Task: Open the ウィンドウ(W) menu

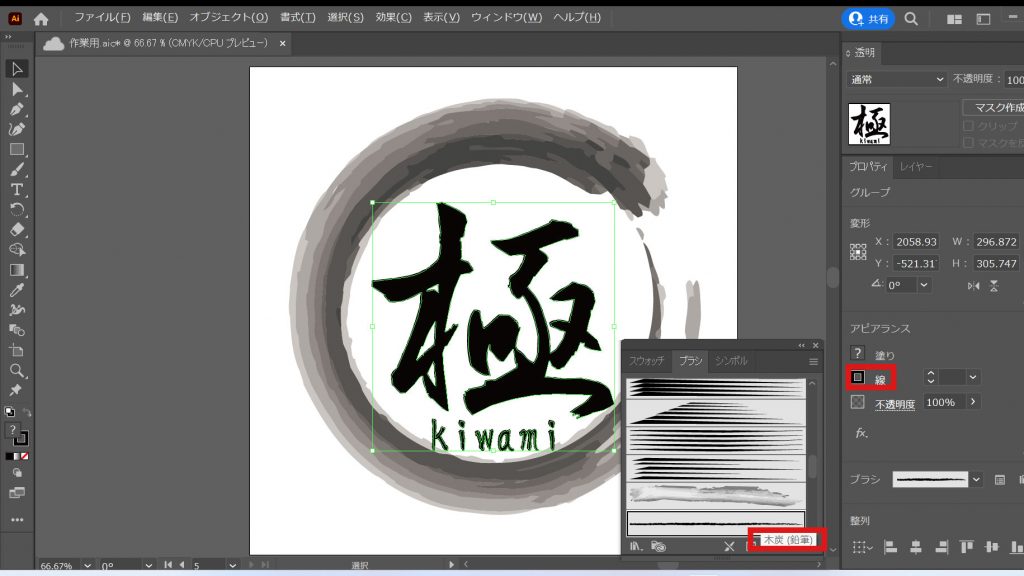Action: pyautogui.click(x=506, y=18)
